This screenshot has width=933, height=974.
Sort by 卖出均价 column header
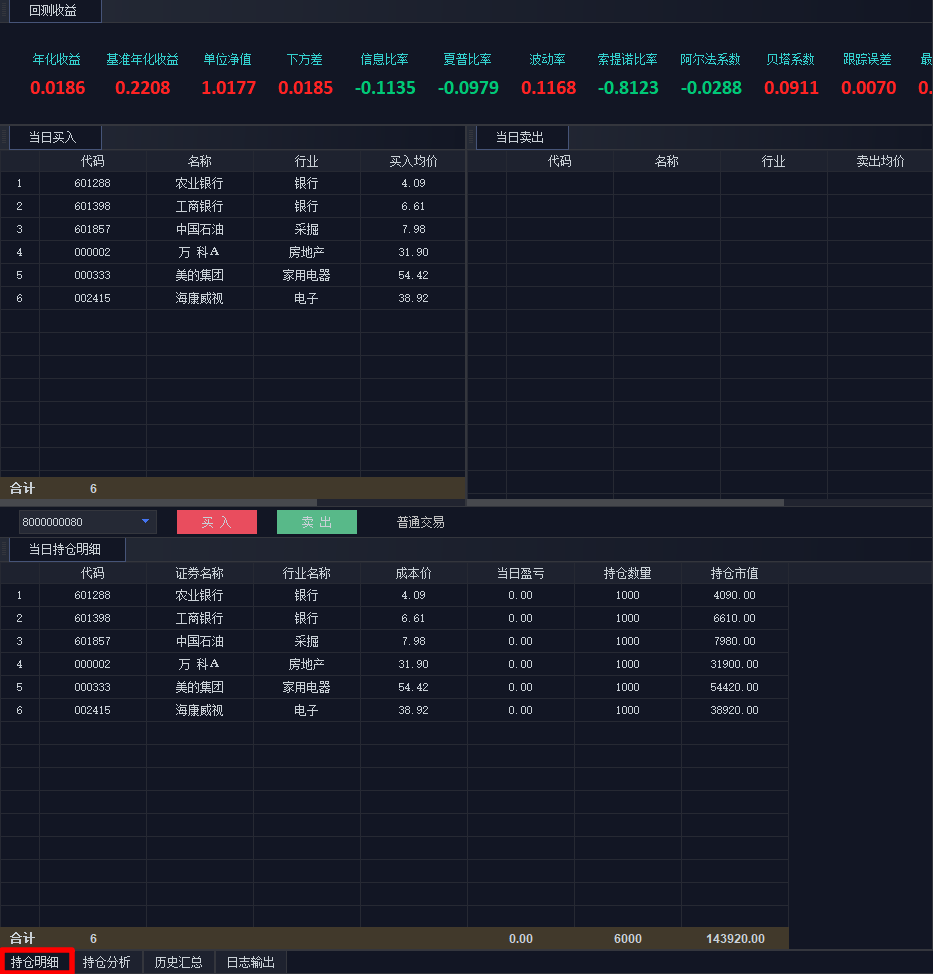(x=880, y=161)
